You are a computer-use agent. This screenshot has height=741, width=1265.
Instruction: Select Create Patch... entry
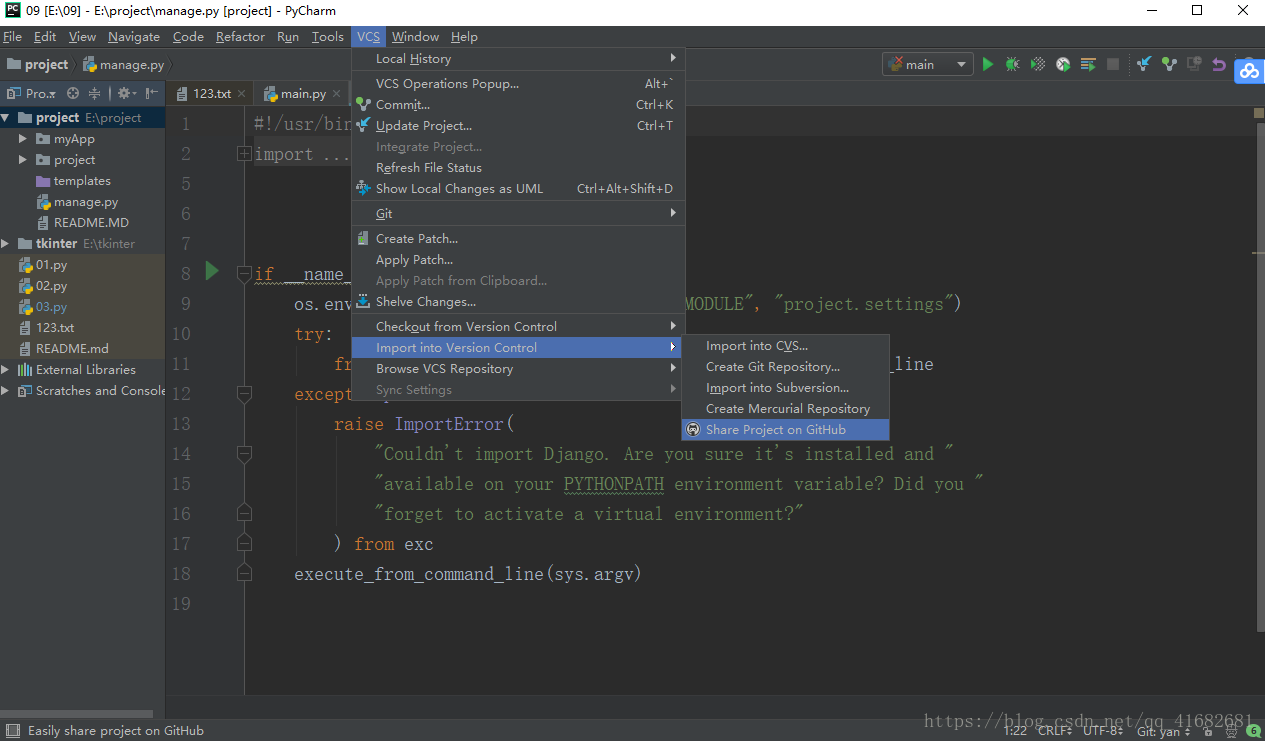tap(518, 239)
